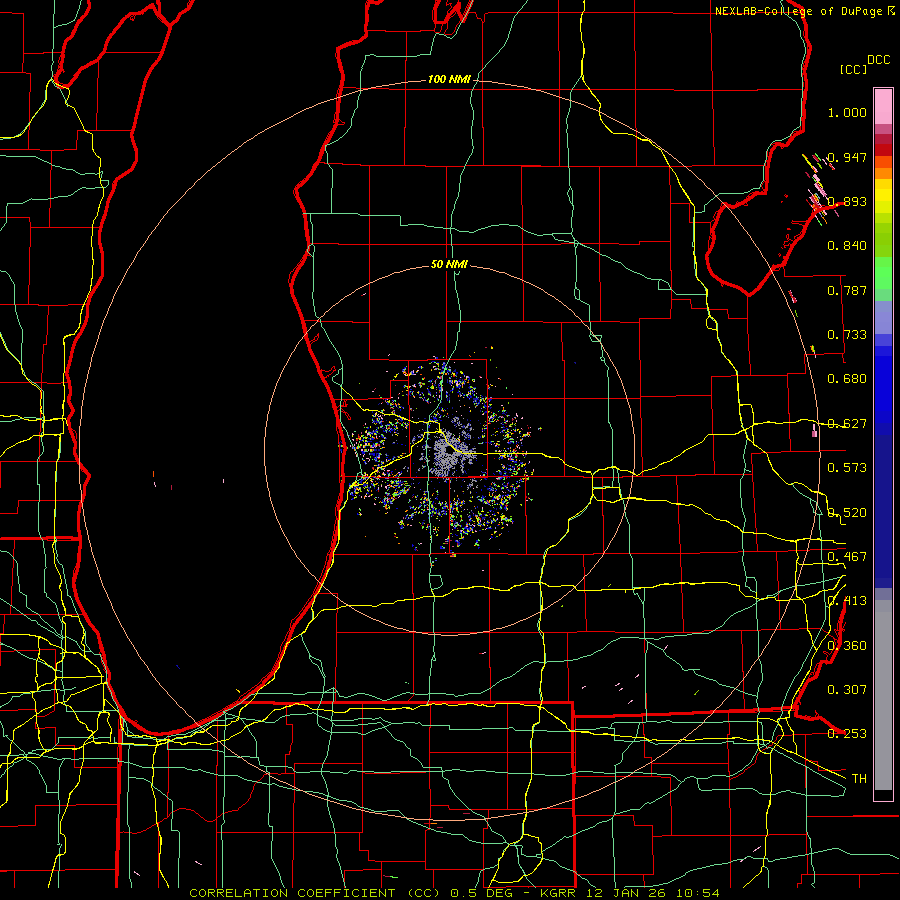Click the 50 NMI range ring label
The width and height of the screenshot is (900, 900).
coord(449,264)
